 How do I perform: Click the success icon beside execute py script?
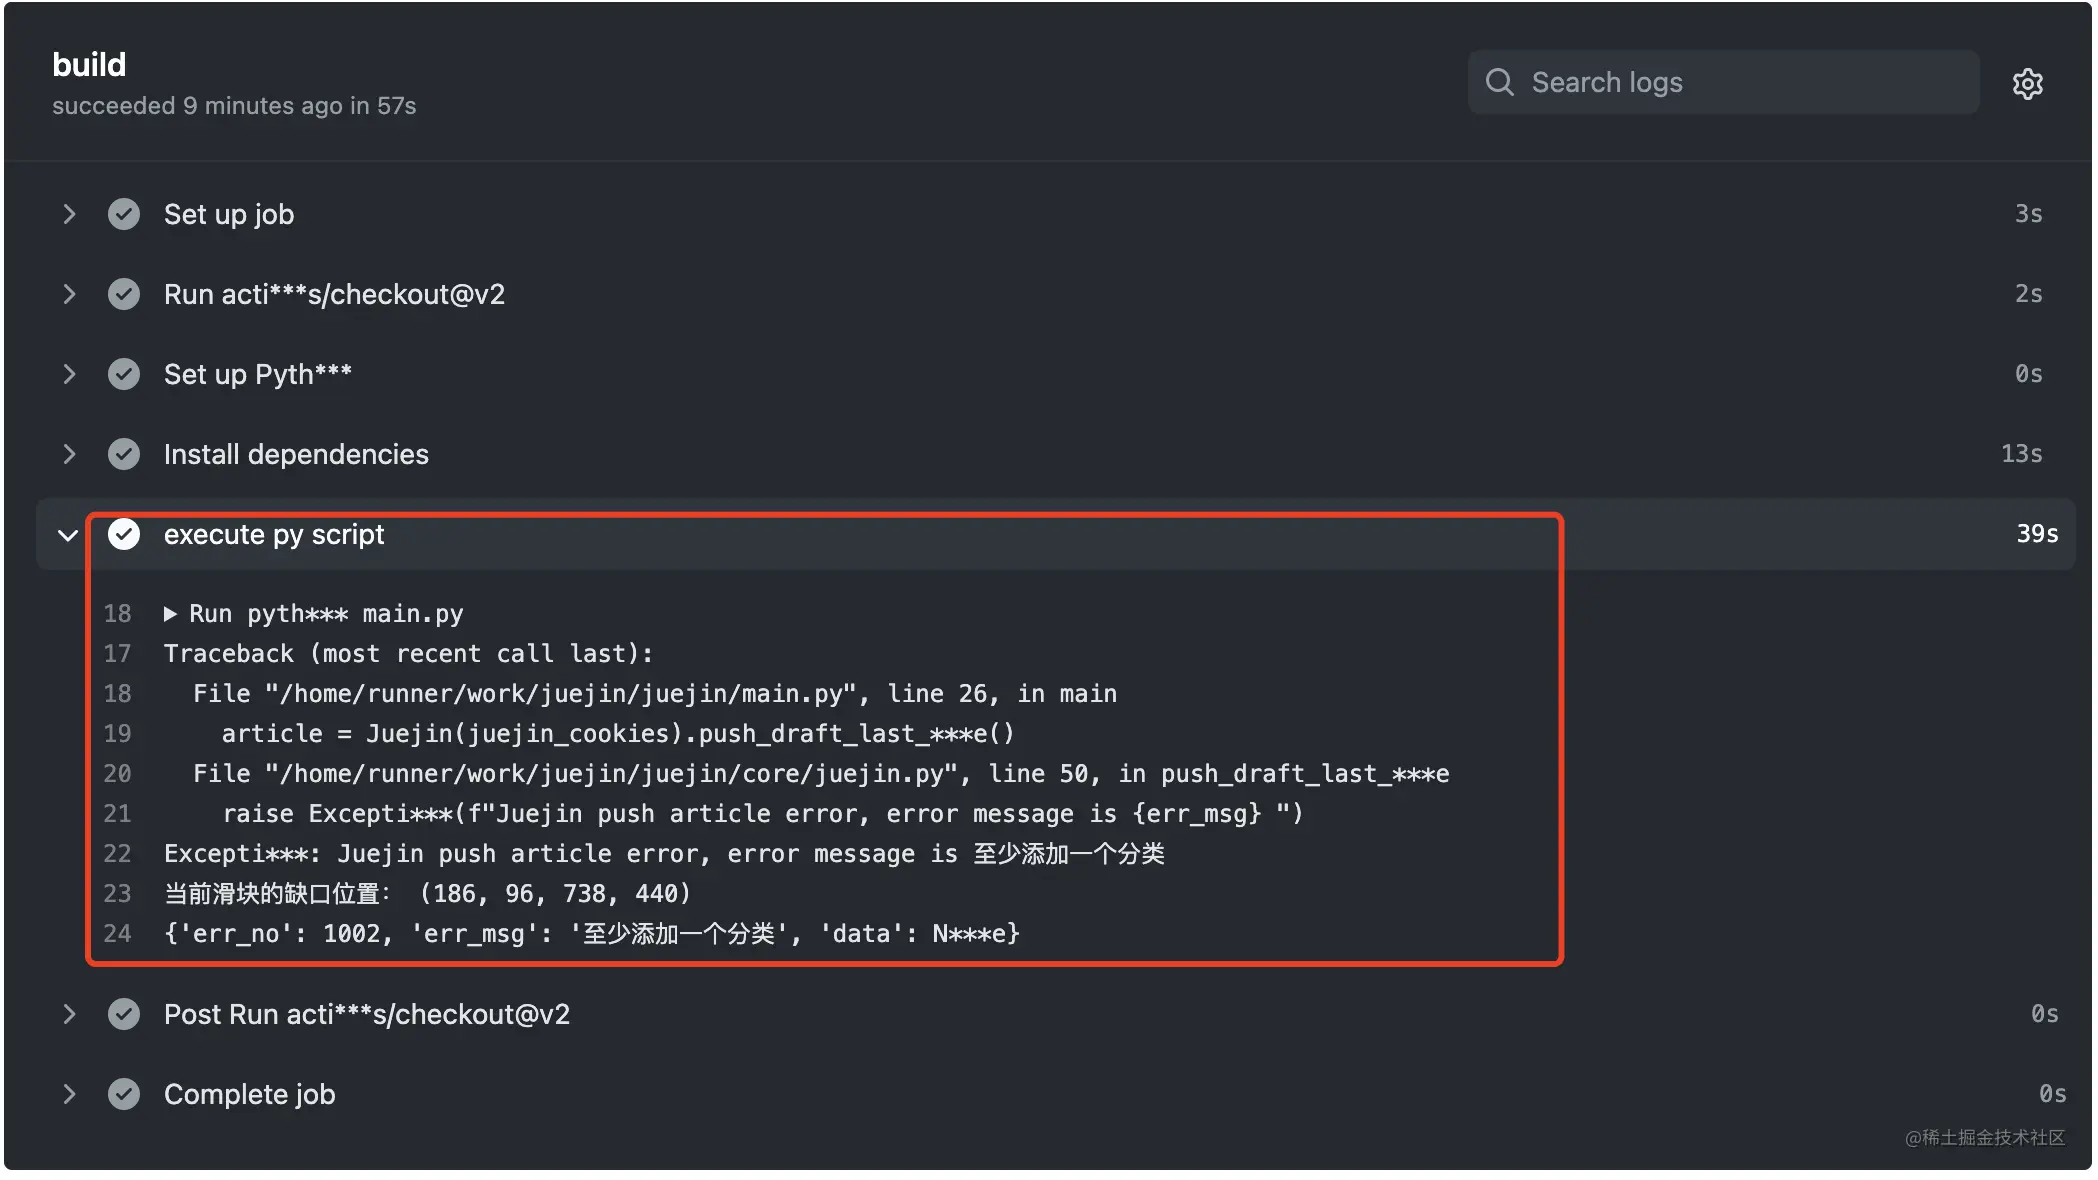(124, 534)
